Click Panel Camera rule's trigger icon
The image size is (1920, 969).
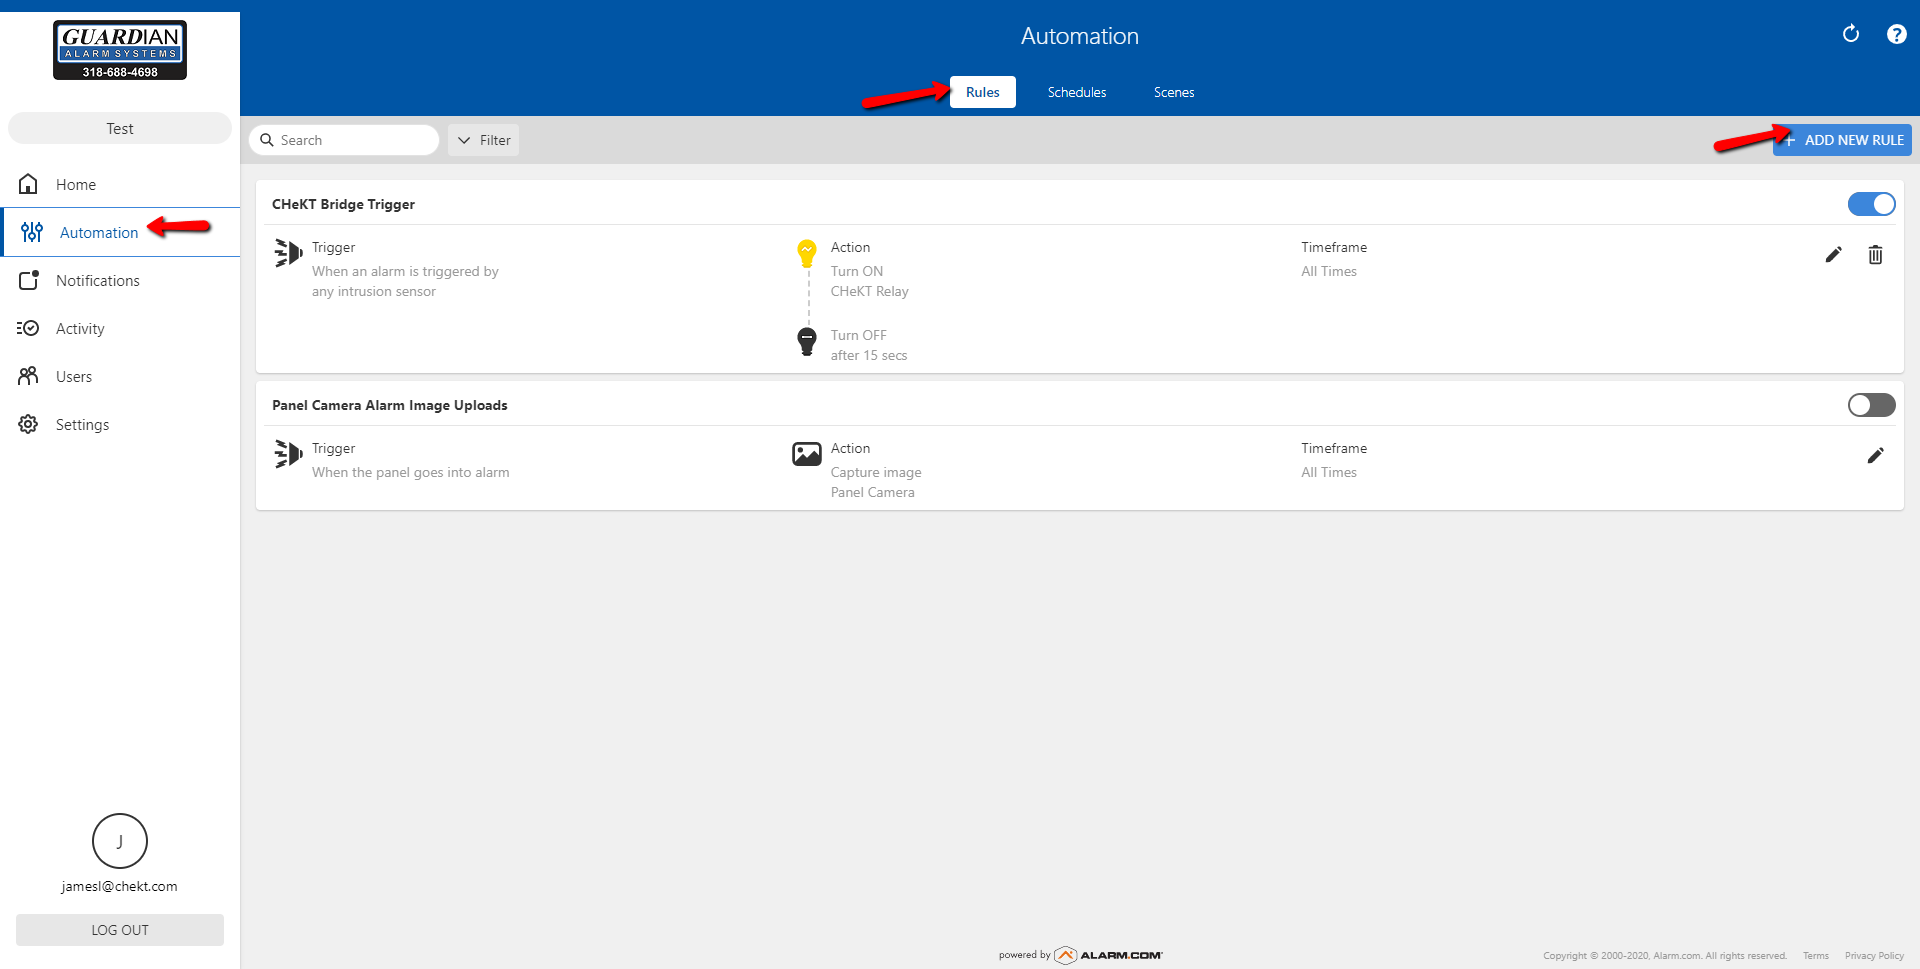pyautogui.click(x=288, y=454)
